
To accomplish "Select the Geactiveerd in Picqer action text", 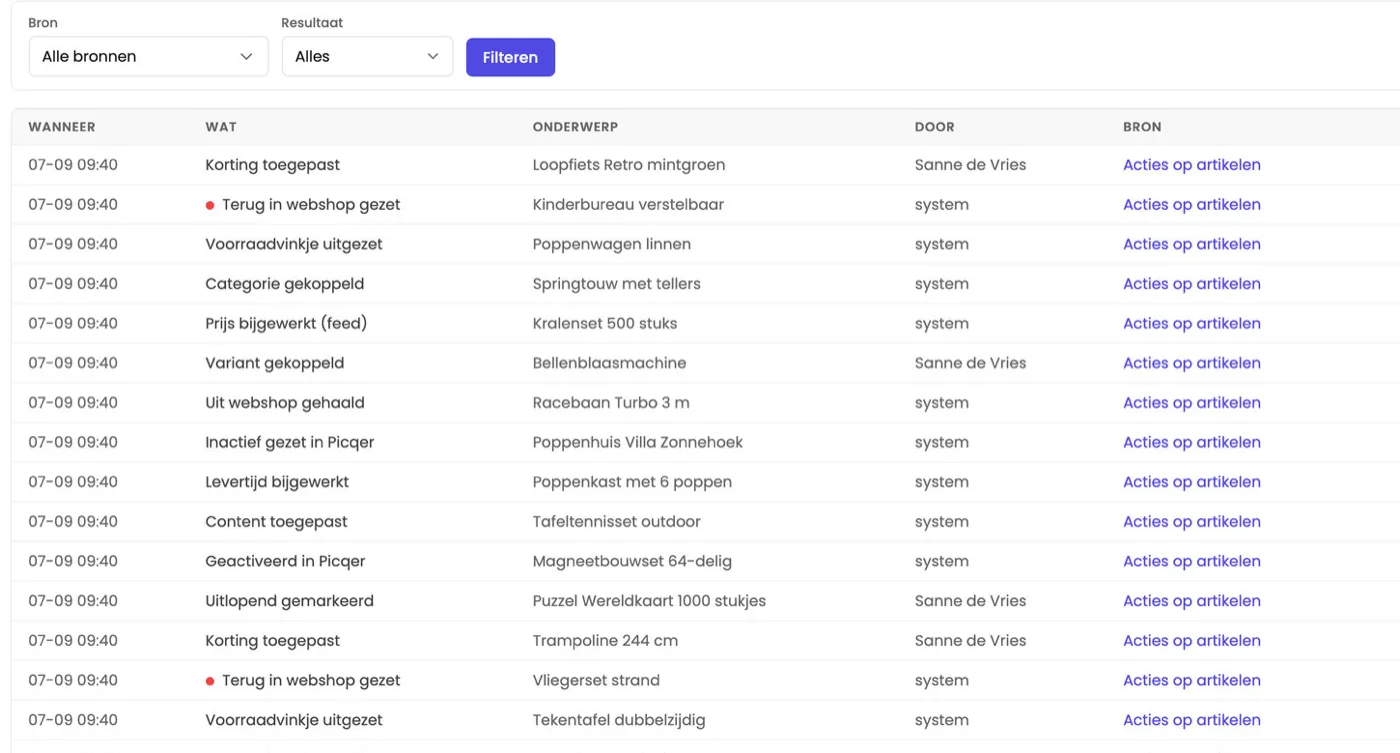I will (285, 561).
